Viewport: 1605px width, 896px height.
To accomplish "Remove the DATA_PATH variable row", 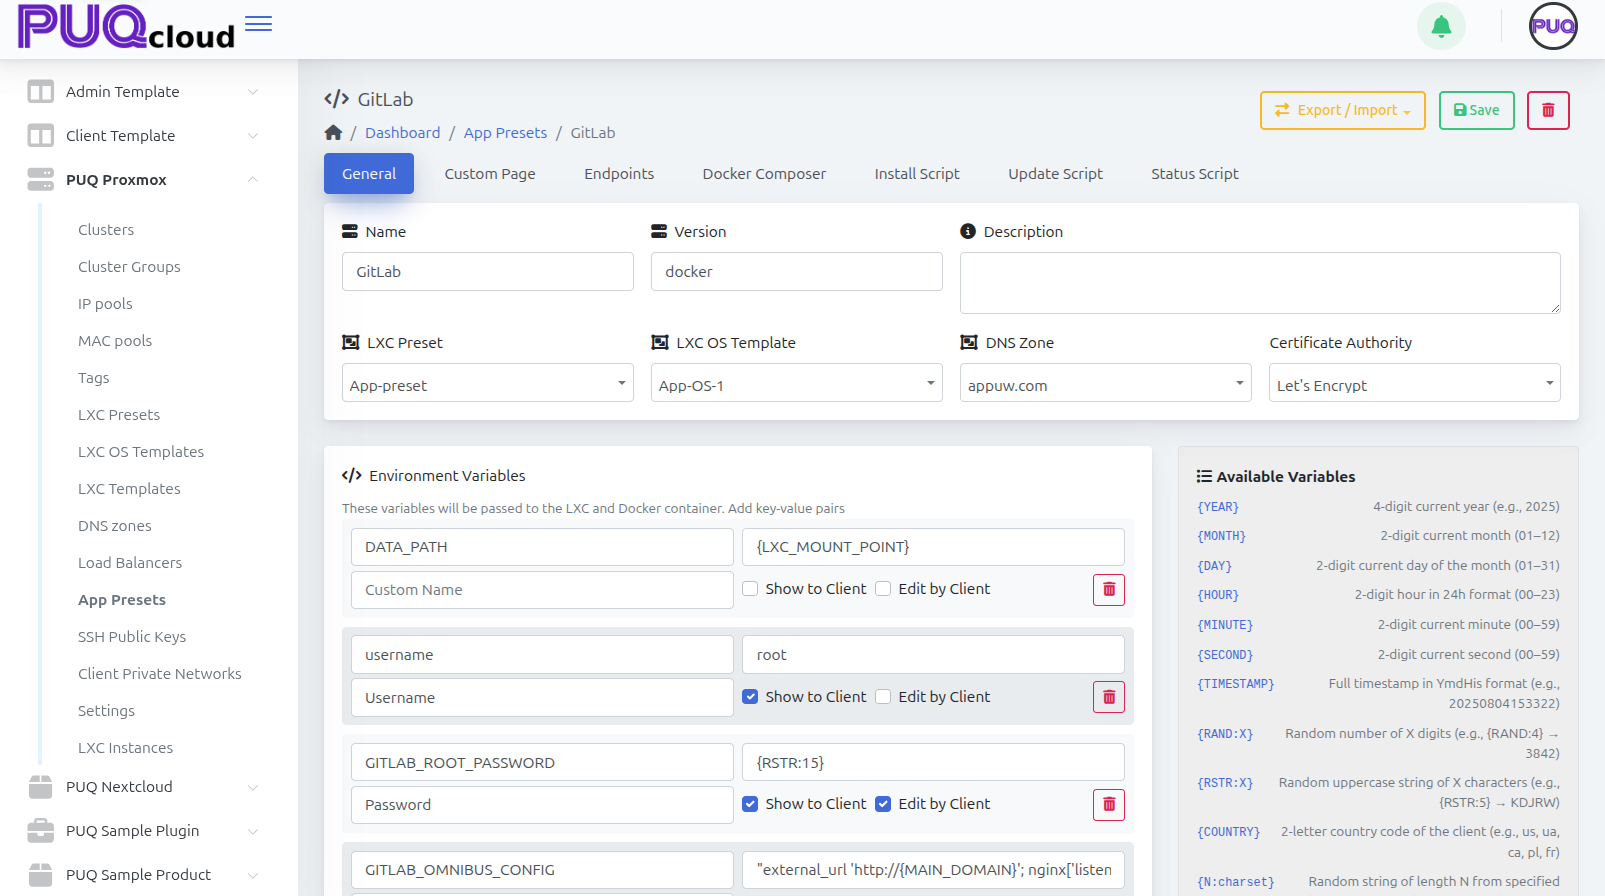I will click(1108, 590).
